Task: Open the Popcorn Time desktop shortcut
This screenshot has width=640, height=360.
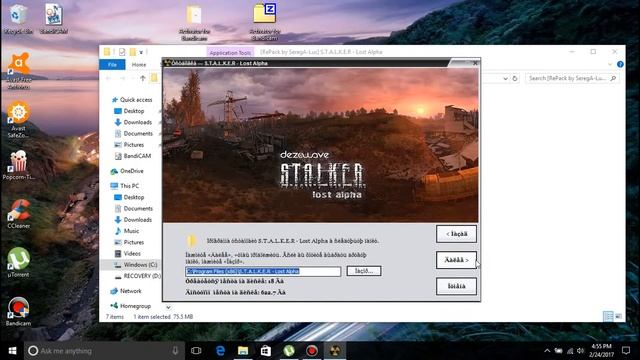Action: [x=18, y=165]
